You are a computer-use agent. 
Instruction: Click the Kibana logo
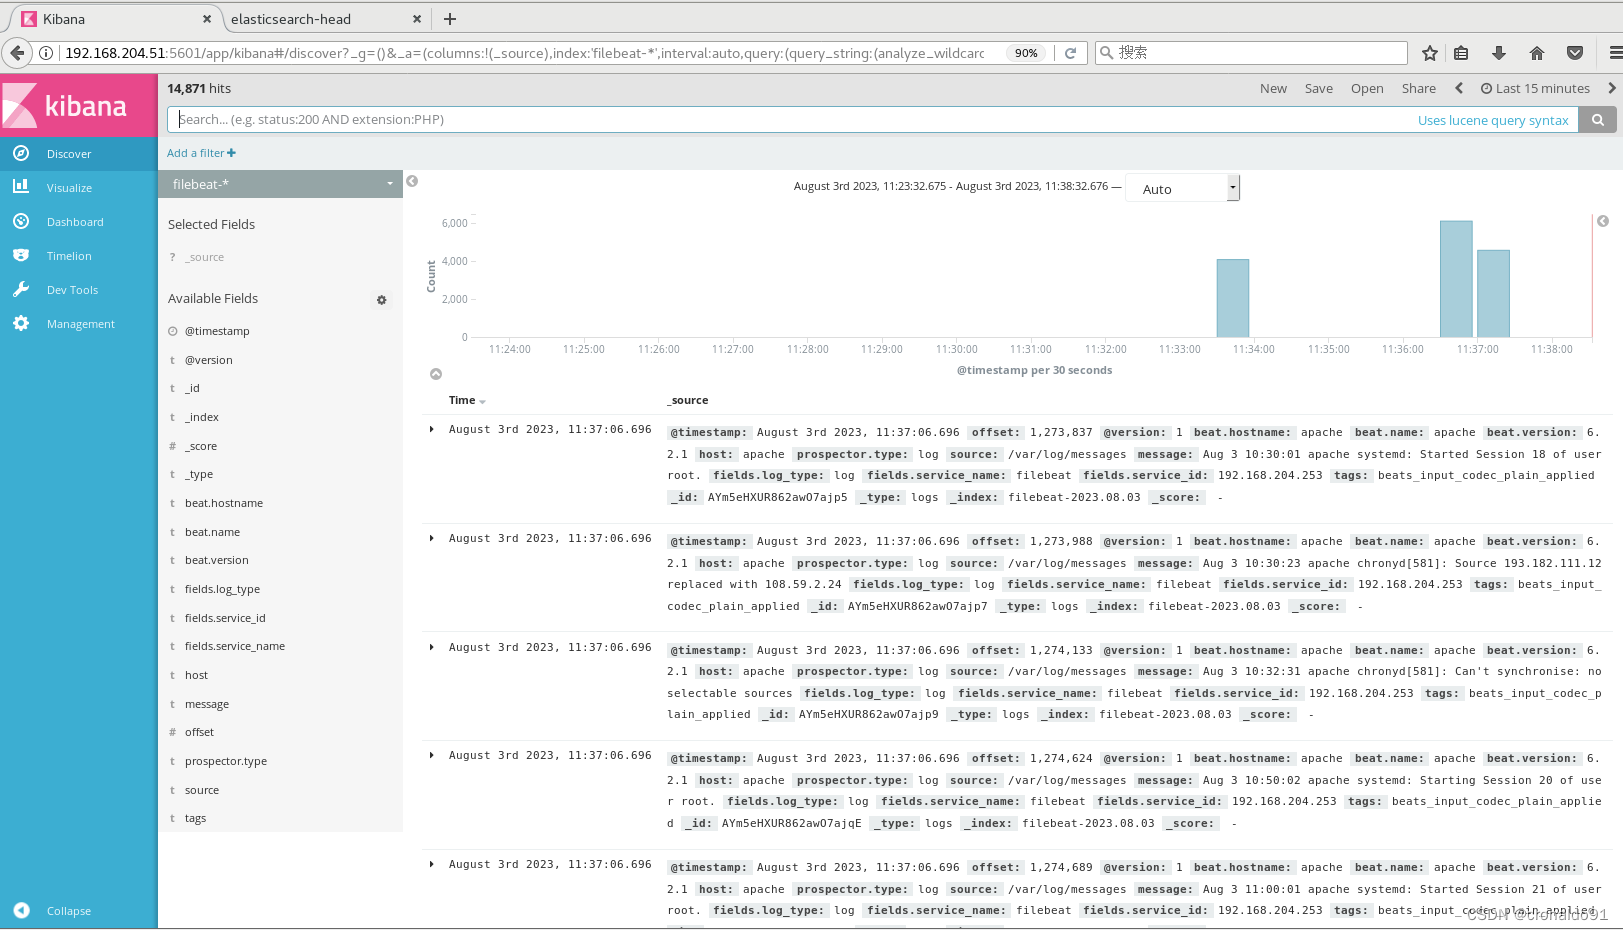click(78, 105)
